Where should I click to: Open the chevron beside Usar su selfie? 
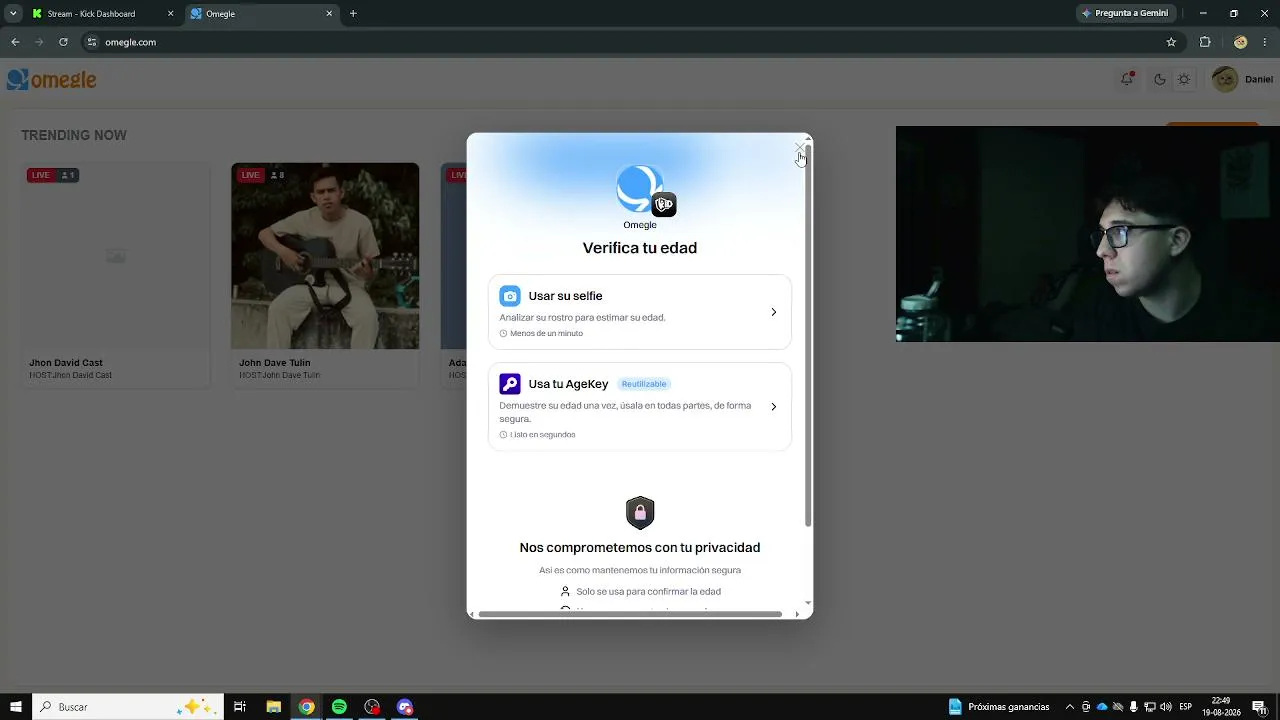773,312
